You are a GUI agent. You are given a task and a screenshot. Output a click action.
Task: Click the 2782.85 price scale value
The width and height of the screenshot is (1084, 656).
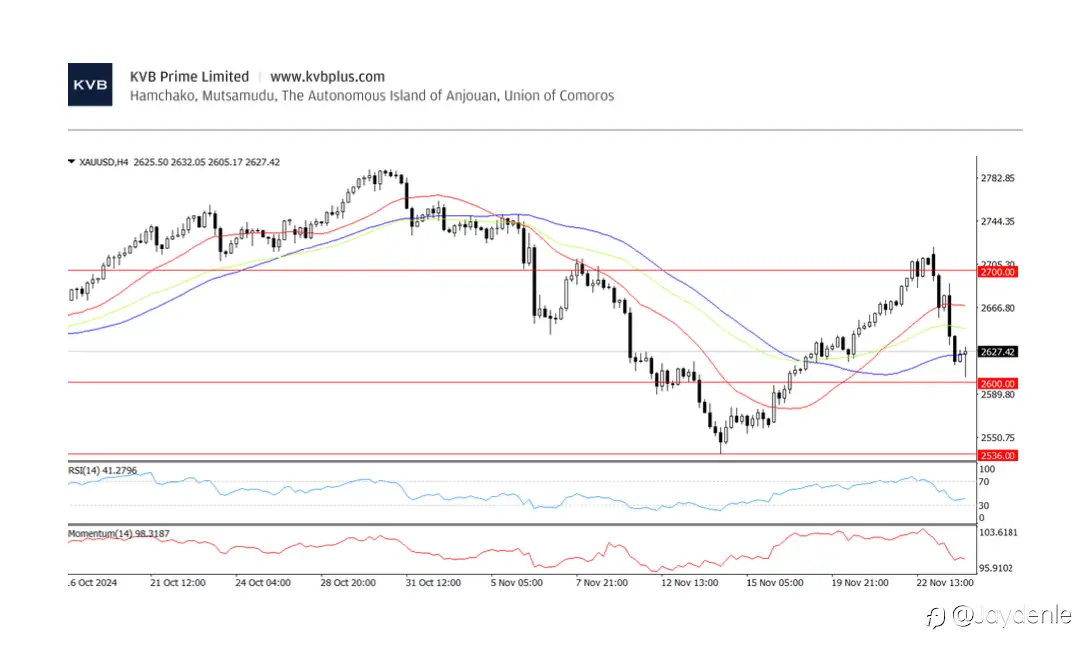(x=998, y=178)
